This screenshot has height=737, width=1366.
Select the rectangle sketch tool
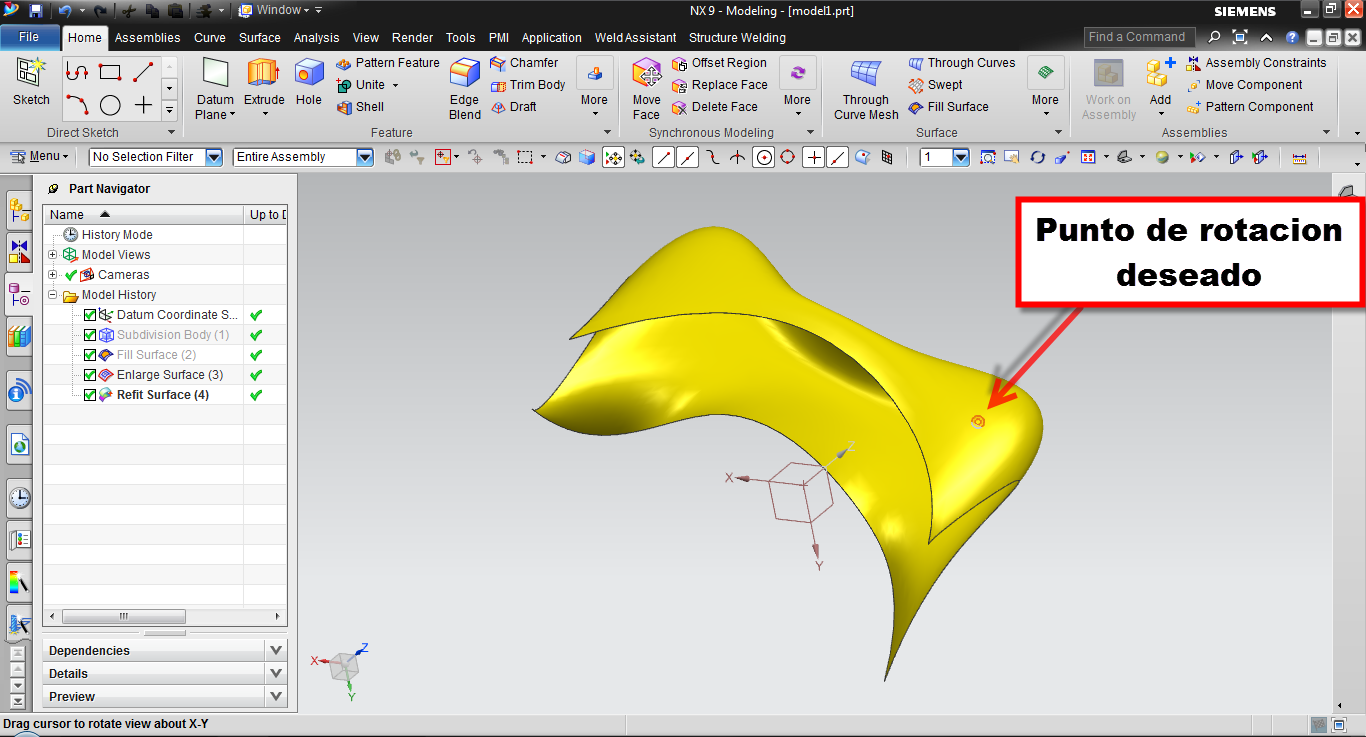pos(110,72)
